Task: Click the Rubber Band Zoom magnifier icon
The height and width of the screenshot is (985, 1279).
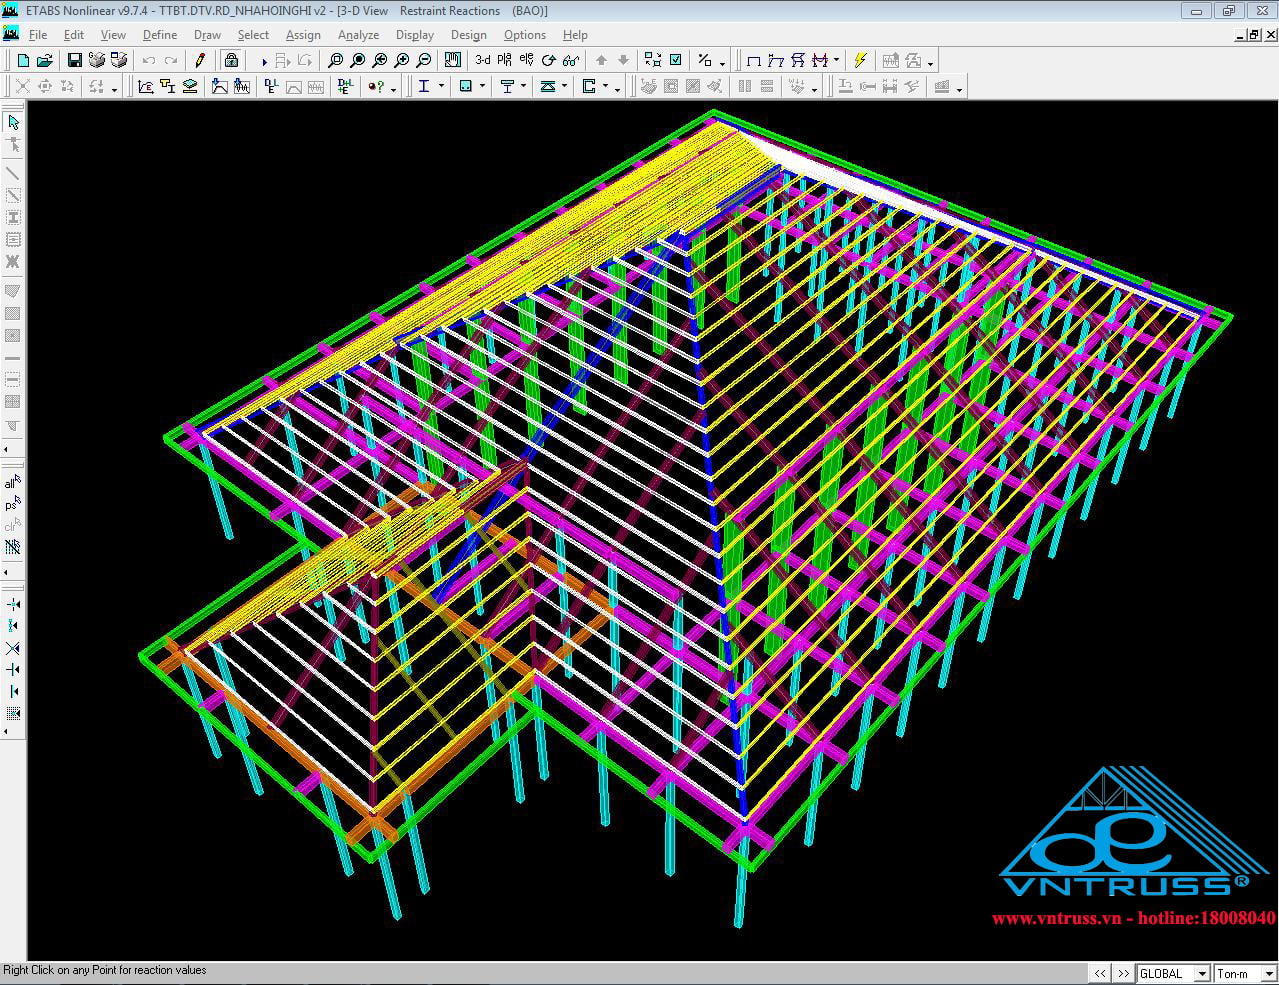Action: pyautogui.click(x=336, y=60)
